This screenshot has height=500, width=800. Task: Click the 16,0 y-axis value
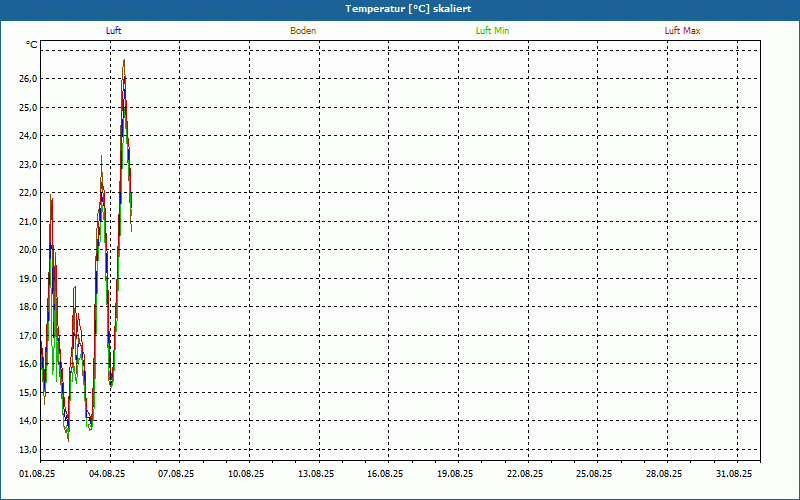click(x=28, y=364)
